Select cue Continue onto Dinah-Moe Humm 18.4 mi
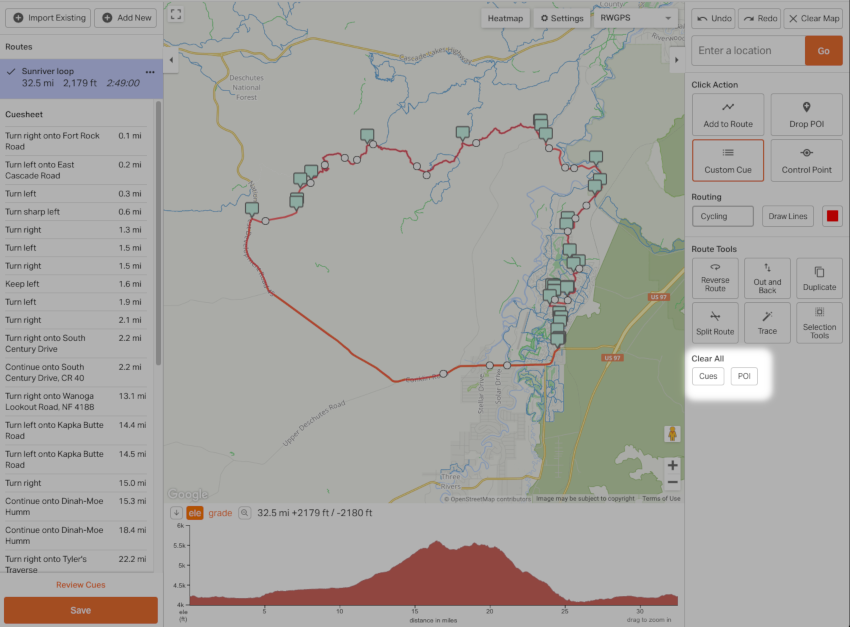 (x=76, y=535)
